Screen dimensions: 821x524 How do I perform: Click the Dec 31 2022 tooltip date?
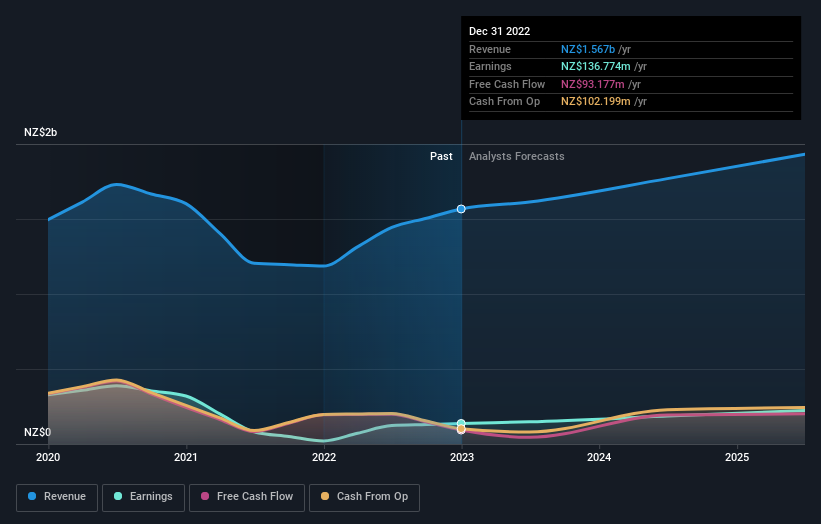coord(500,31)
